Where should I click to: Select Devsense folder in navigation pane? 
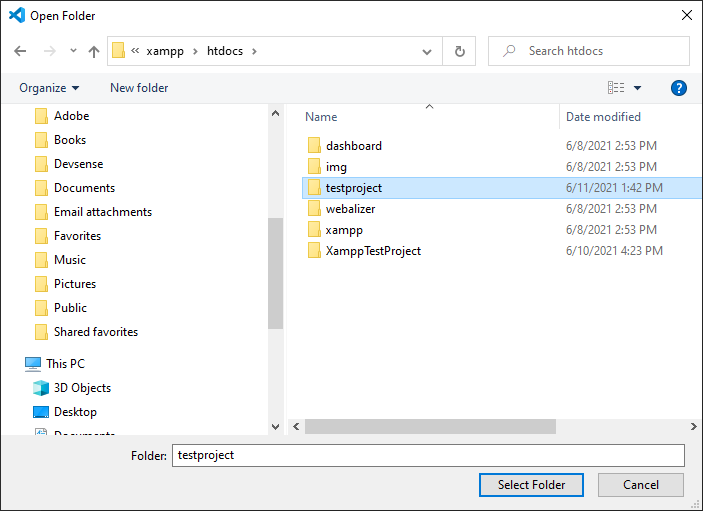[78, 164]
